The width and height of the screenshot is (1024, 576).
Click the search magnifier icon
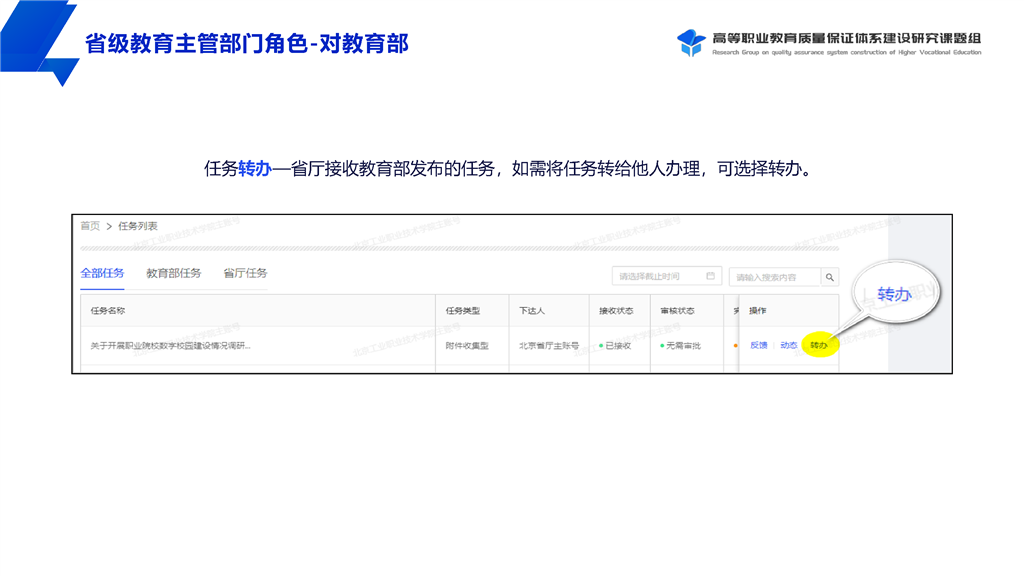click(830, 277)
